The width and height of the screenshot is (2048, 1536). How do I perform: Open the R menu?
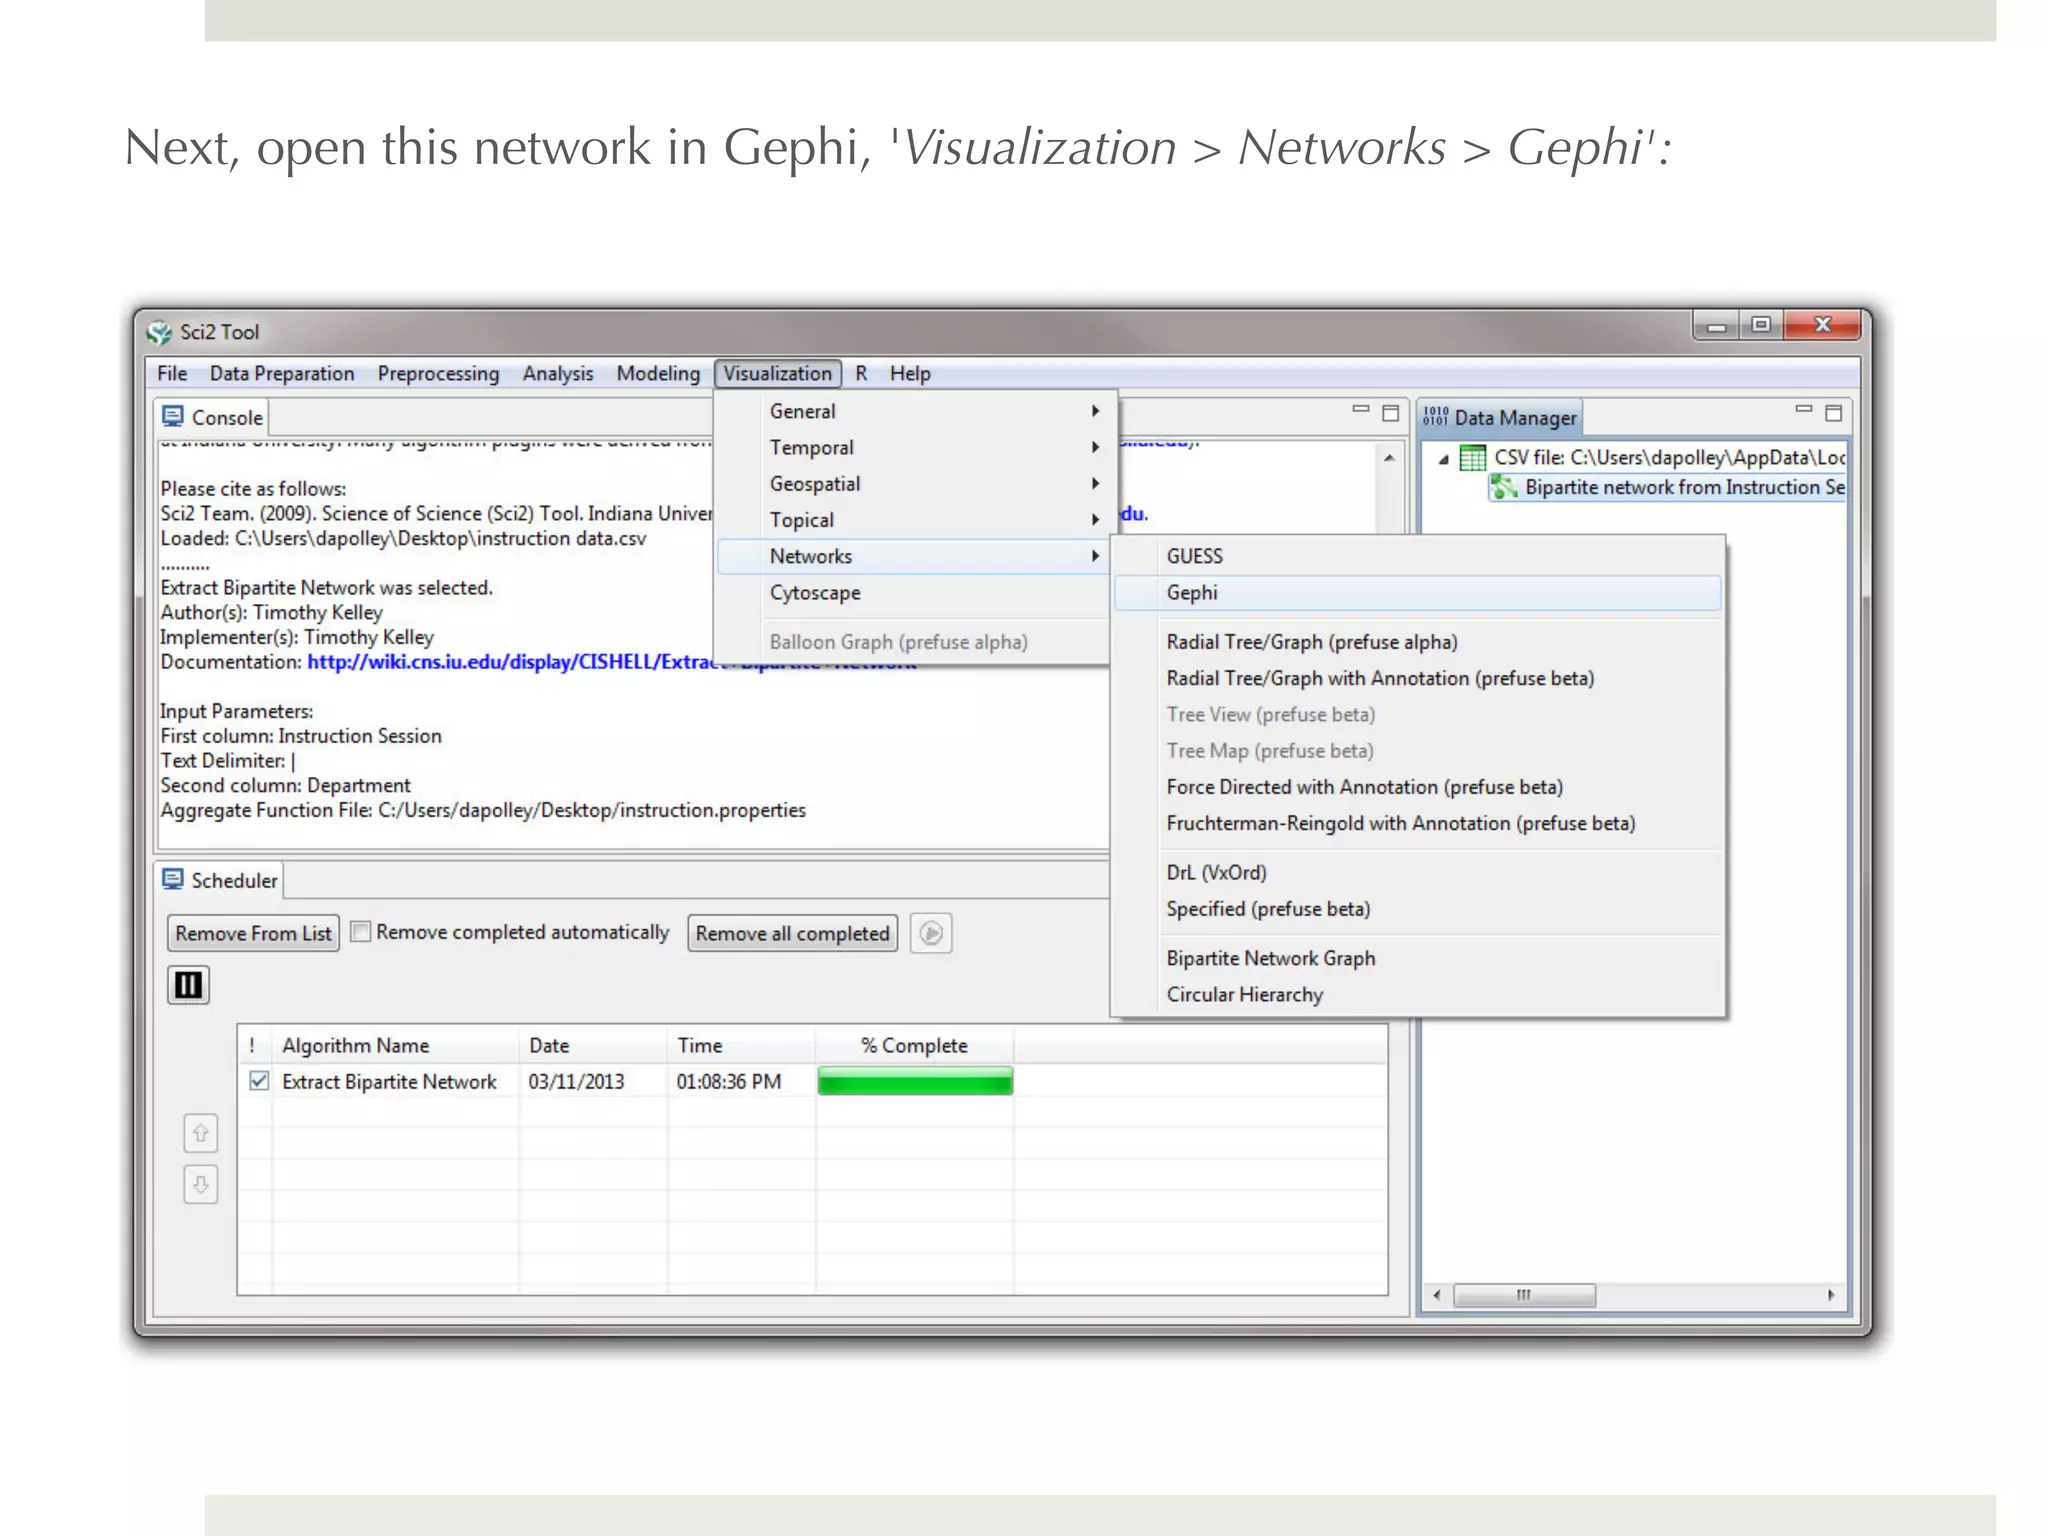[861, 373]
